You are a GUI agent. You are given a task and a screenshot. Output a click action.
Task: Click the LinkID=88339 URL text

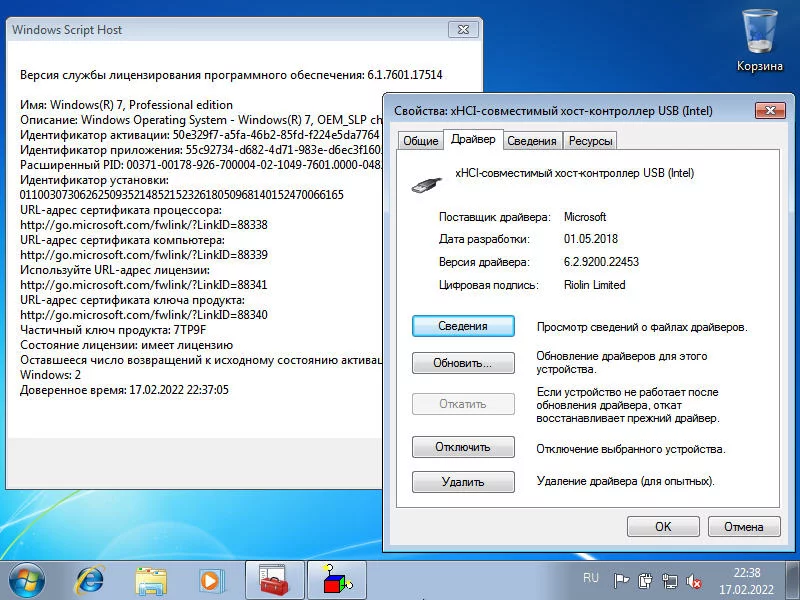(144, 255)
